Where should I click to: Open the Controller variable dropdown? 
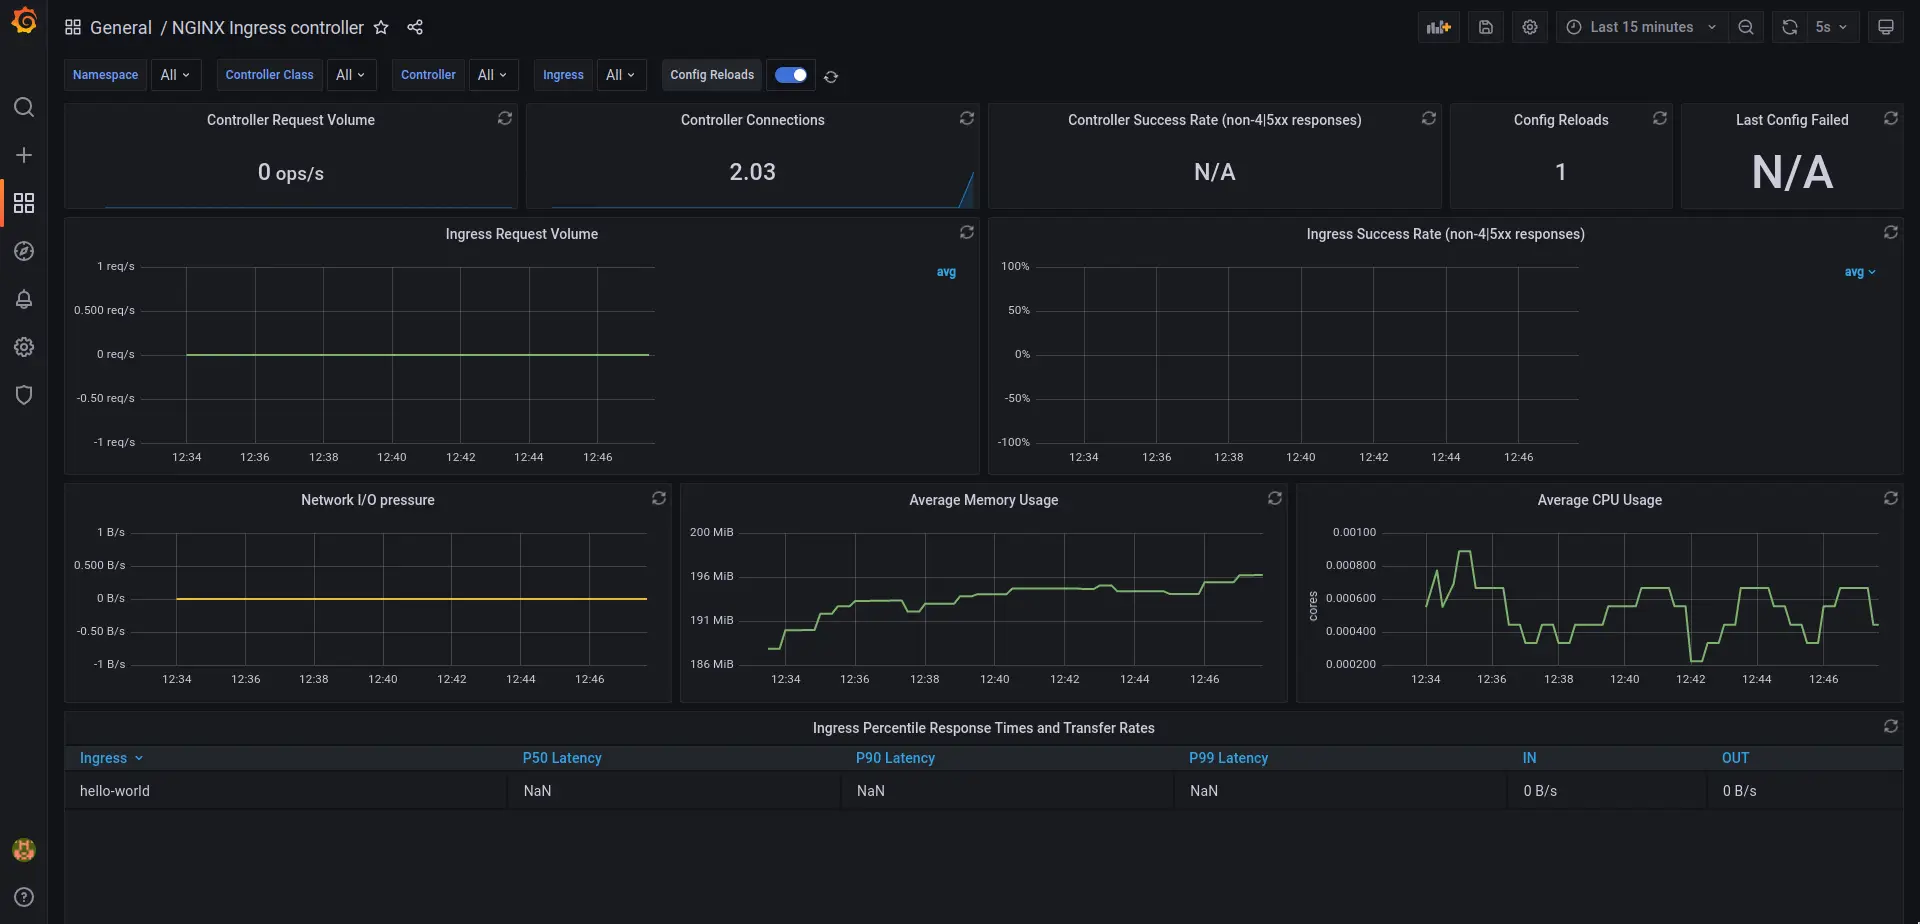(493, 75)
